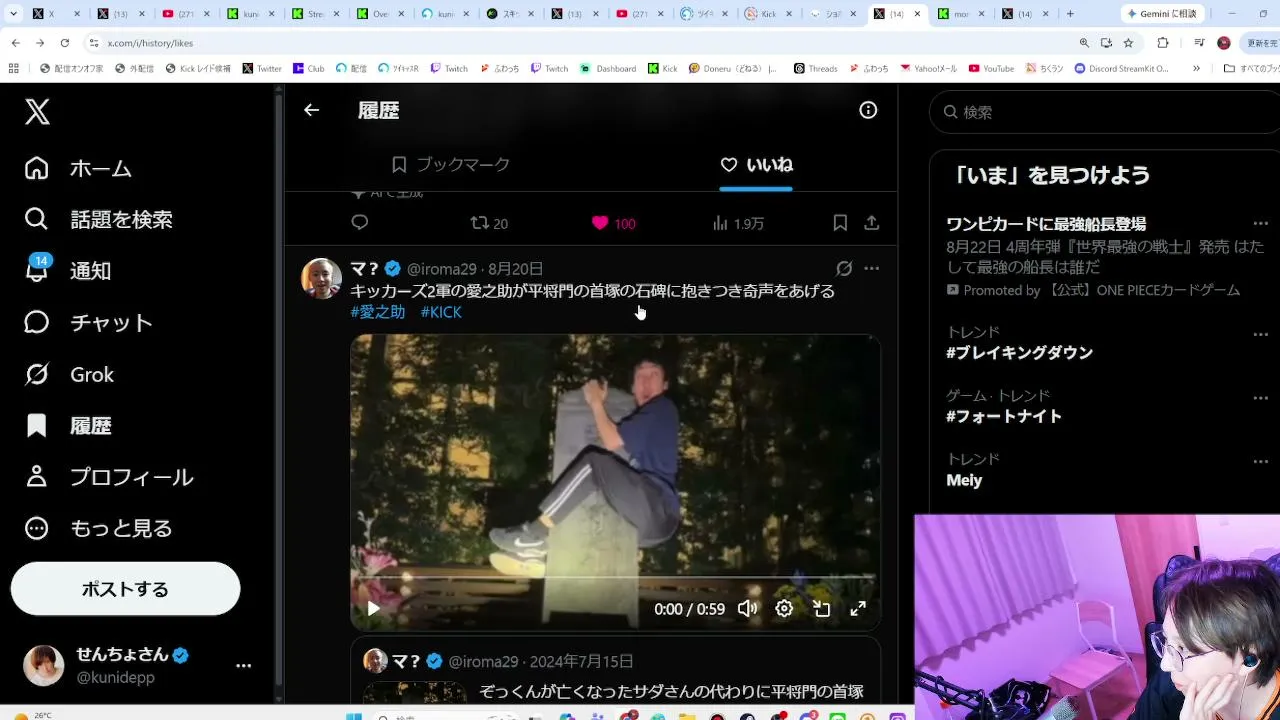The width and height of the screenshot is (1280, 720).
Task: Expand the bookmarks bar overflow chevron
Action: click(x=1196, y=69)
